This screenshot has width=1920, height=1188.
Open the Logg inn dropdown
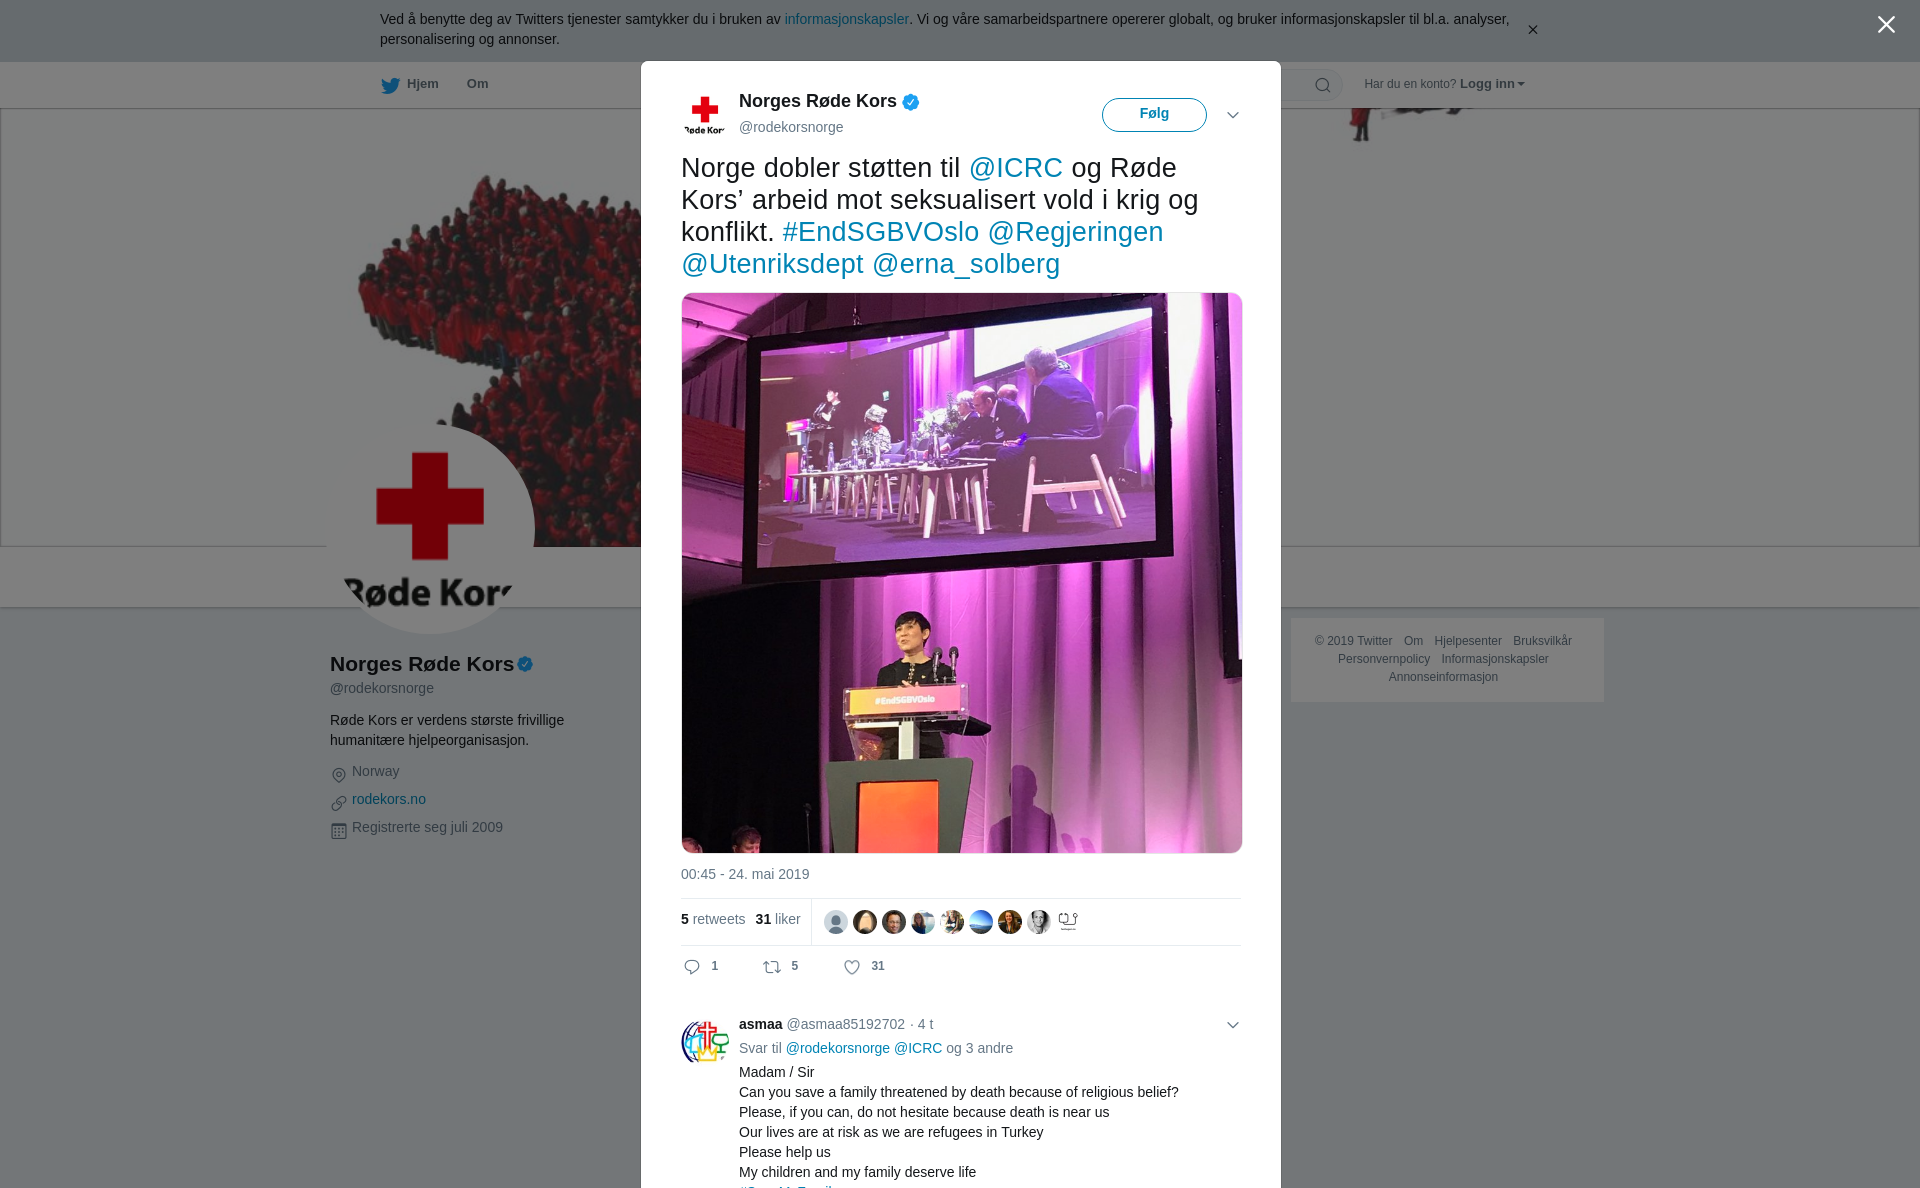(1492, 84)
